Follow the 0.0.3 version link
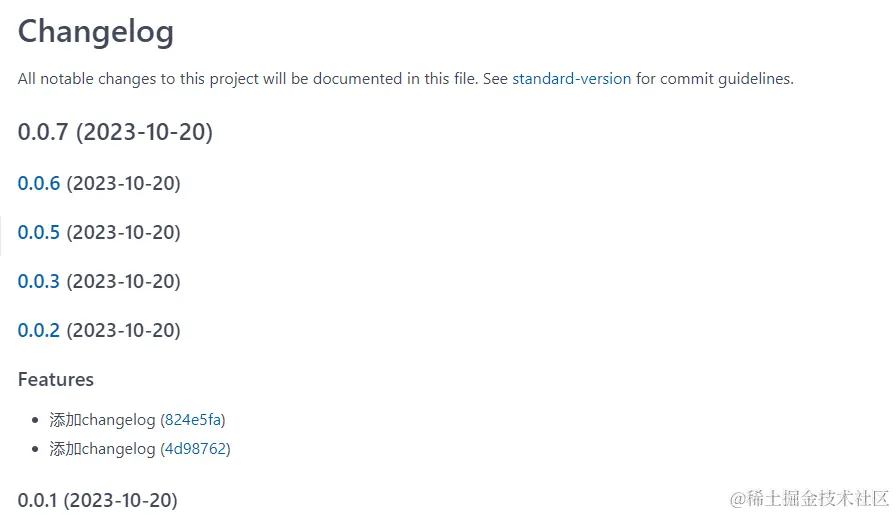This screenshot has width=896, height=515. pyautogui.click(x=39, y=281)
